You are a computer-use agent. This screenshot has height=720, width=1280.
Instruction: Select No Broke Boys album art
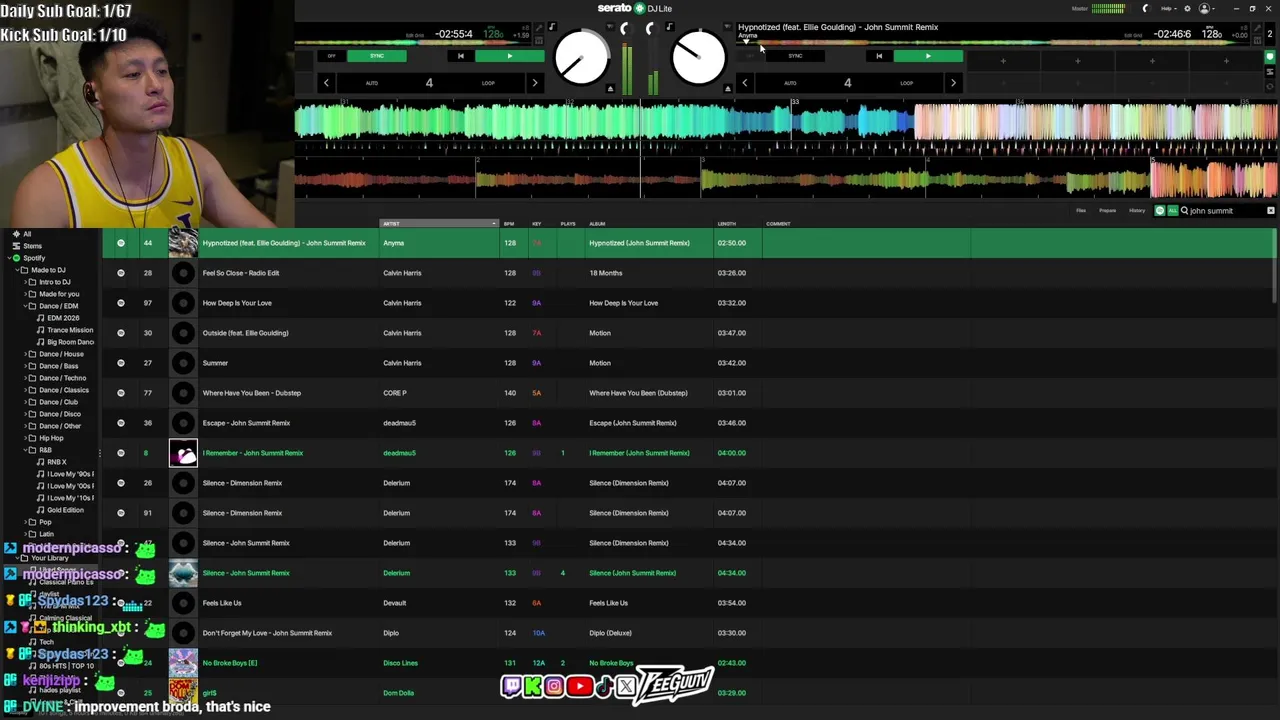click(x=183, y=663)
